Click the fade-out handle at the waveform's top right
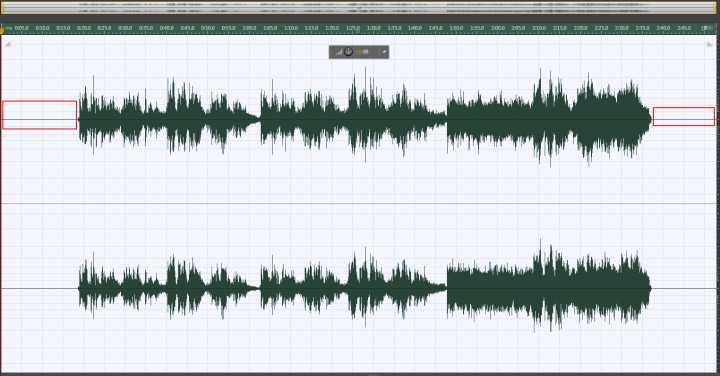 pos(709,44)
